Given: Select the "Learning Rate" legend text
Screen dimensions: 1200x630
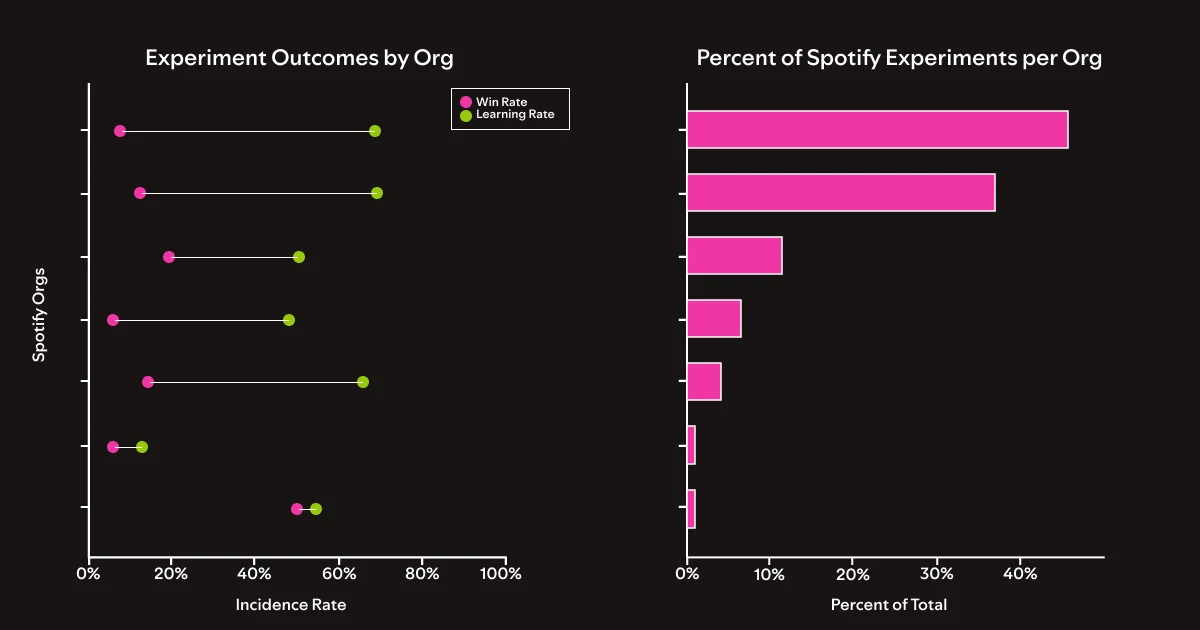Looking at the screenshot, I should [515, 116].
